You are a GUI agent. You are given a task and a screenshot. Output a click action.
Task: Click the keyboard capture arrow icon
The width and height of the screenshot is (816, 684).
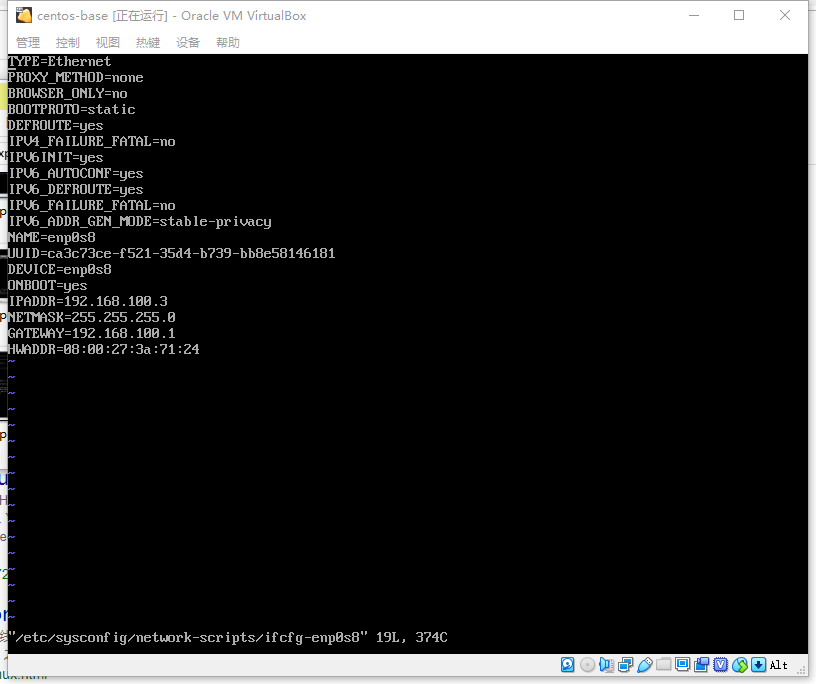(758, 665)
